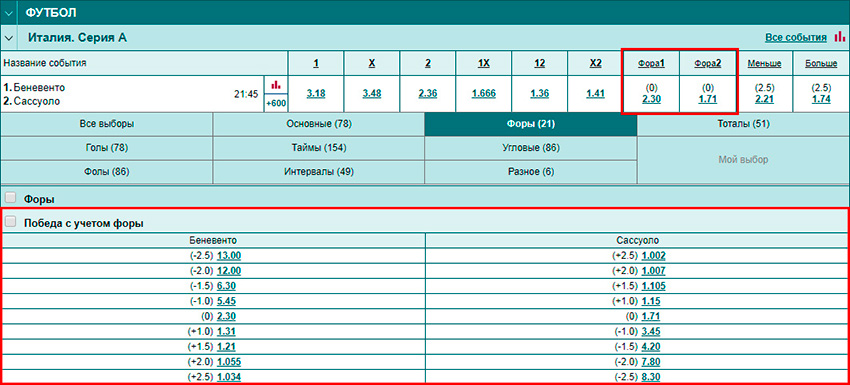Collapse the ФУТБОЛ section
The width and height of the screenshot is (850, 385).
point(8,12)
